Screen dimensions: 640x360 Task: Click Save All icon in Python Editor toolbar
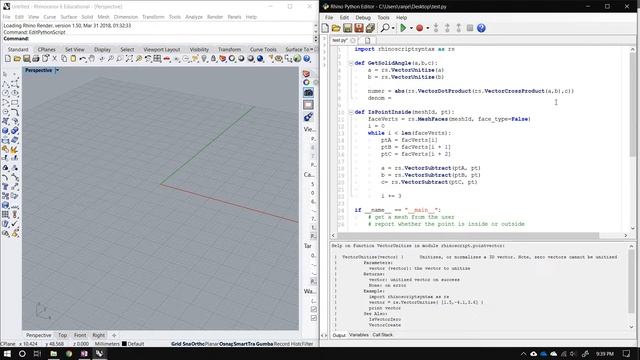370,28
